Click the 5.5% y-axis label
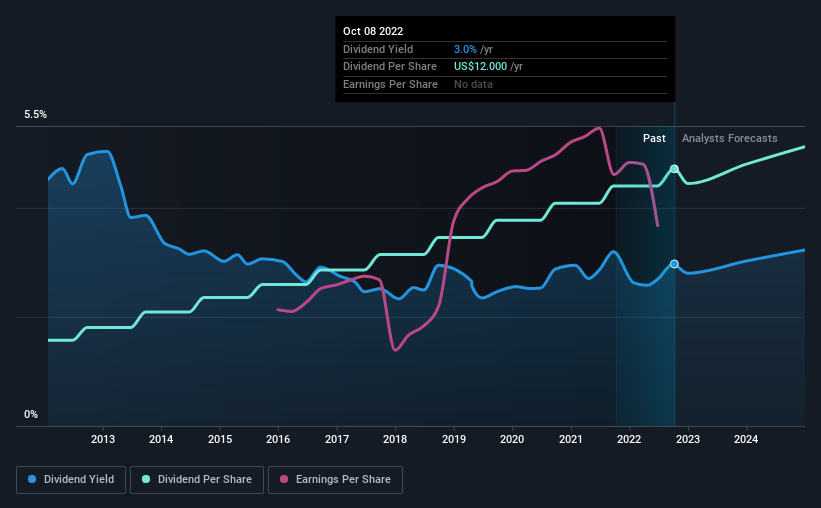 [36, 115]
